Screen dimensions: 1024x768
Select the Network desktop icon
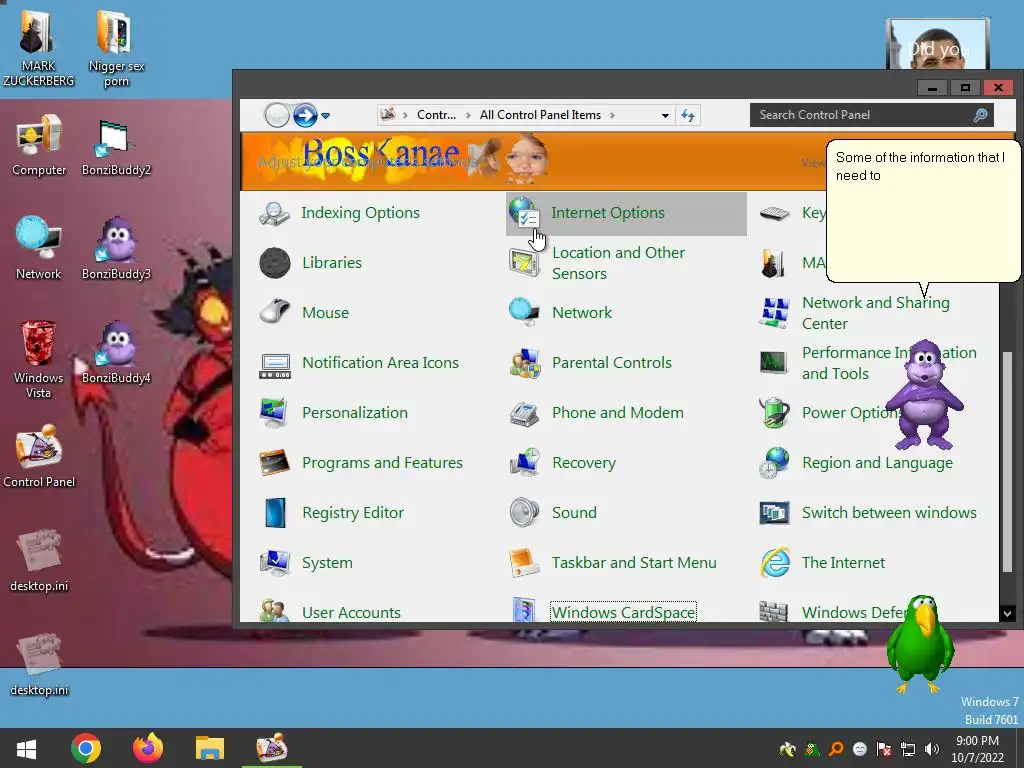click(39, 249)
